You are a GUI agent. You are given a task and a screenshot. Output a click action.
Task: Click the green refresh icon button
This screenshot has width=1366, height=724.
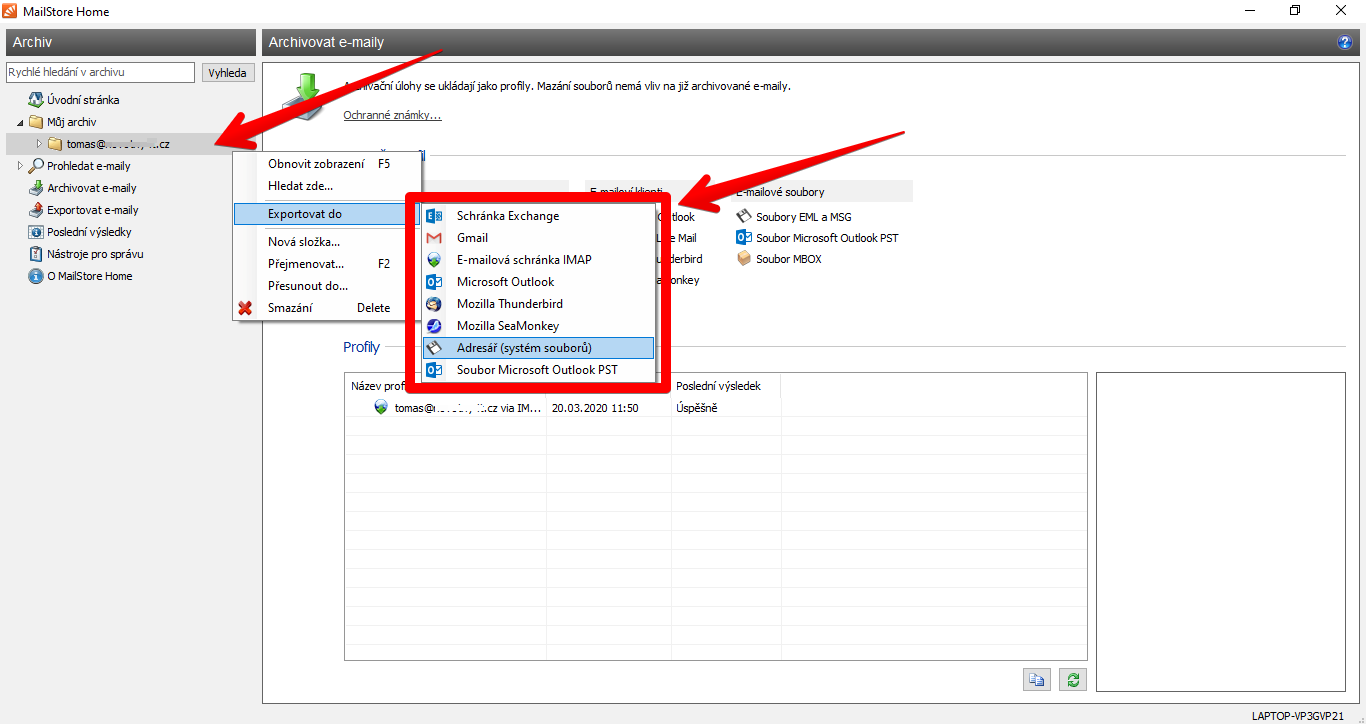coord(1073,680)
